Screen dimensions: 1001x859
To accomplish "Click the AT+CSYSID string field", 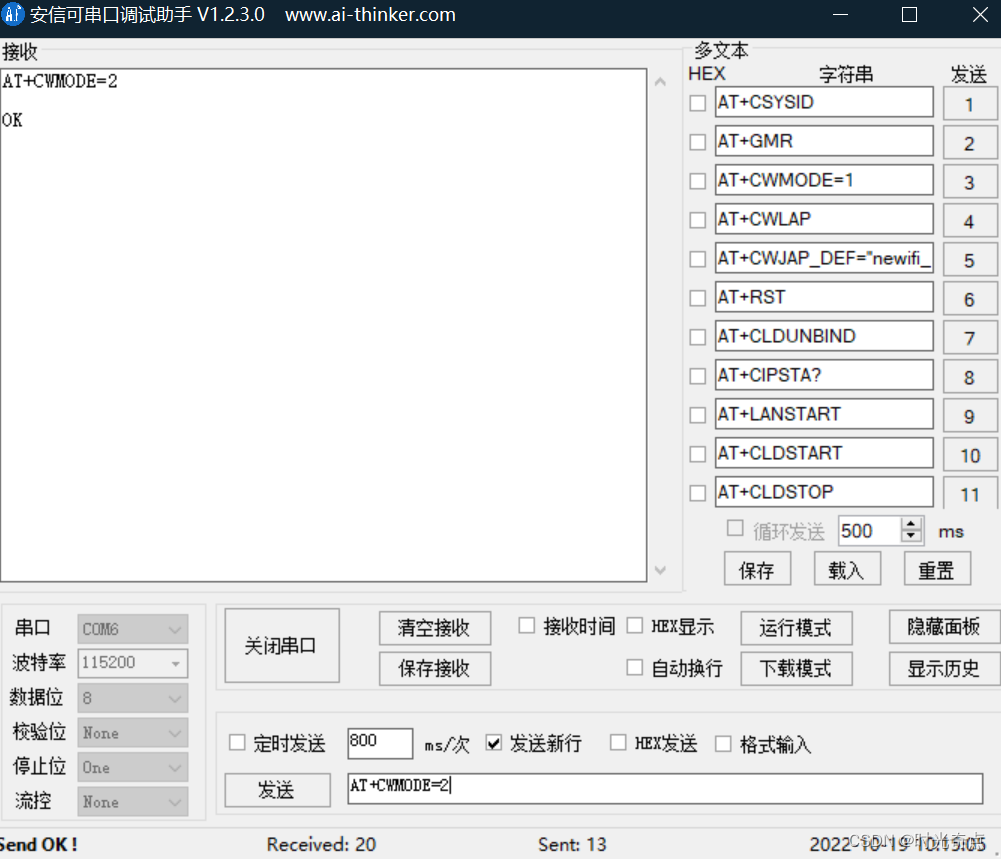I will coord(824,102).
